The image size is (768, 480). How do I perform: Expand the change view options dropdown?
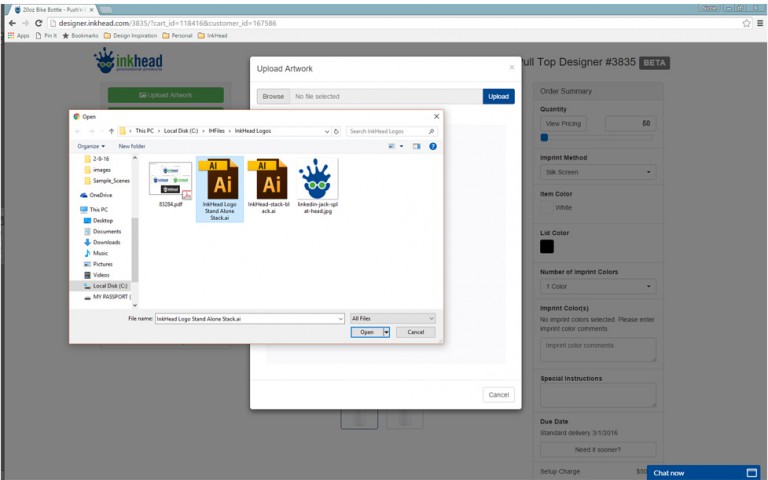coord(402,146)
